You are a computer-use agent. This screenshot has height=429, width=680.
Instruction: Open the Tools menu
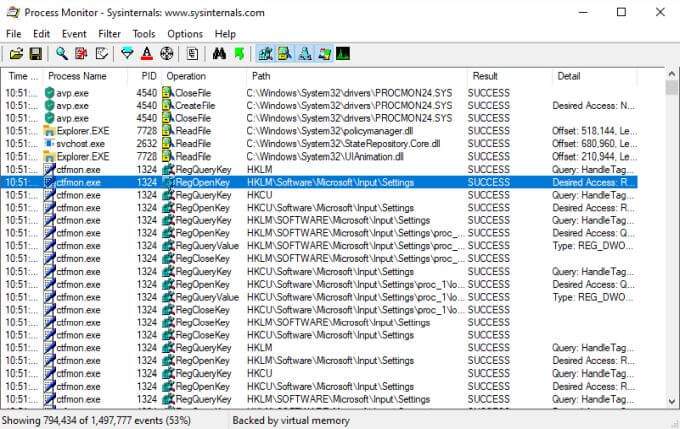click(x=144, y=34)
